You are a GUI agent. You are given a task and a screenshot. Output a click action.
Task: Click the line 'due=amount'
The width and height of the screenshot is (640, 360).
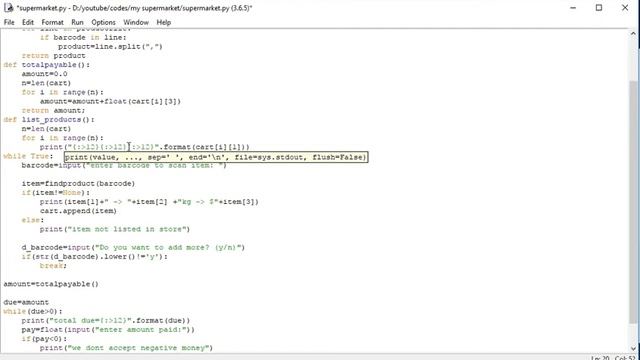pyautogui.click(x=26, y=302)
